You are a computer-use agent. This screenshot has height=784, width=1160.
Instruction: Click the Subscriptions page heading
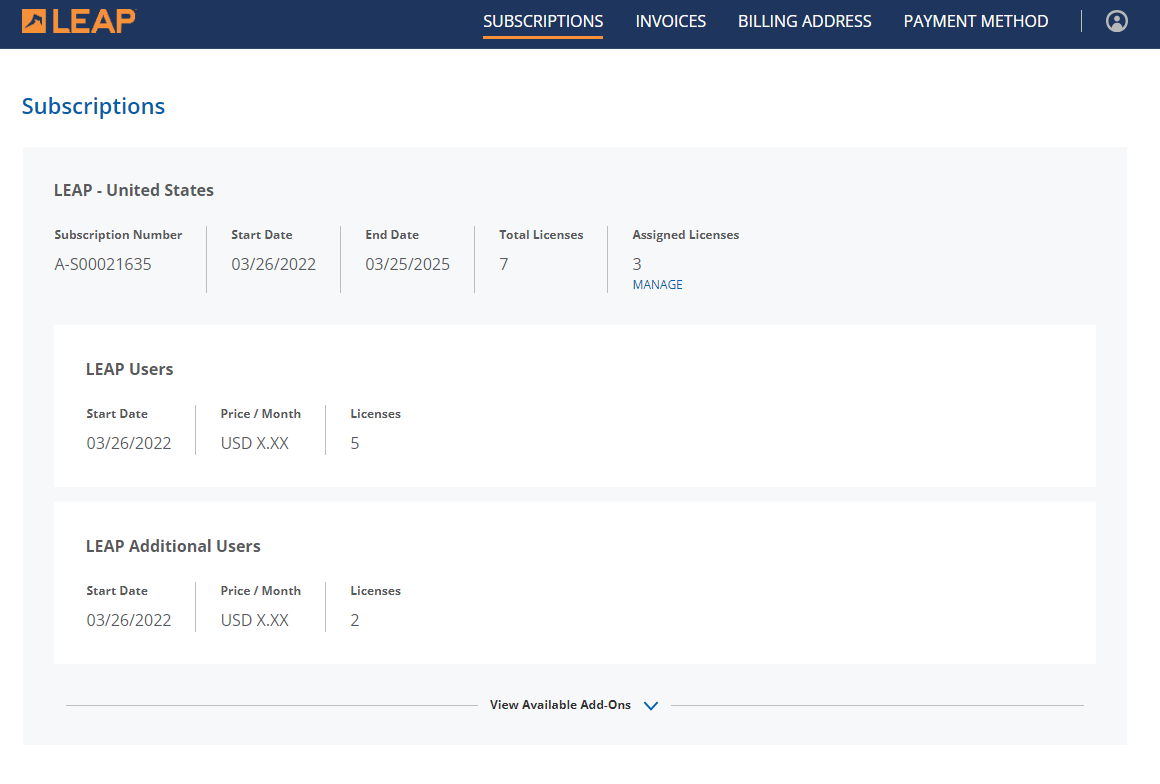pyautogui.click(x=93, y=106)
